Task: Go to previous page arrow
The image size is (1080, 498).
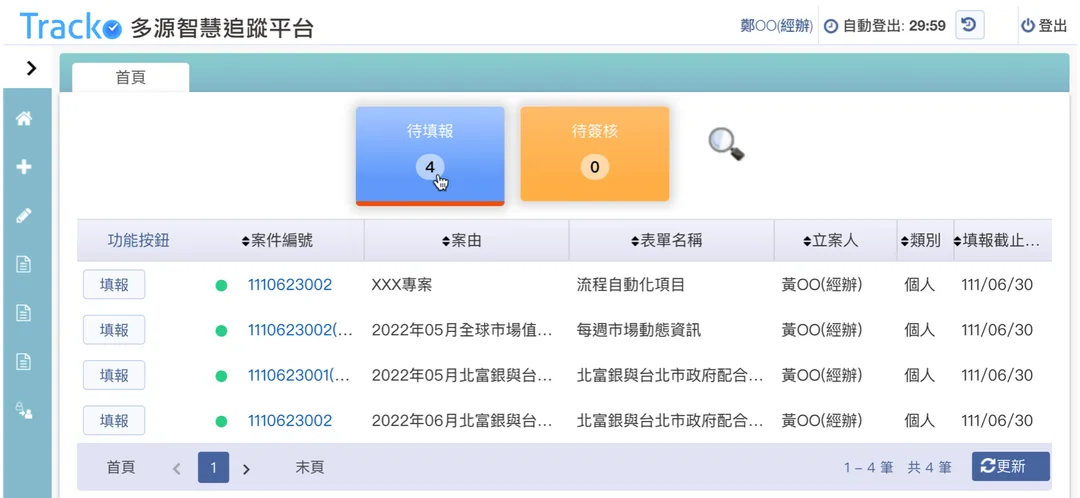Action: tap(176, 469)
